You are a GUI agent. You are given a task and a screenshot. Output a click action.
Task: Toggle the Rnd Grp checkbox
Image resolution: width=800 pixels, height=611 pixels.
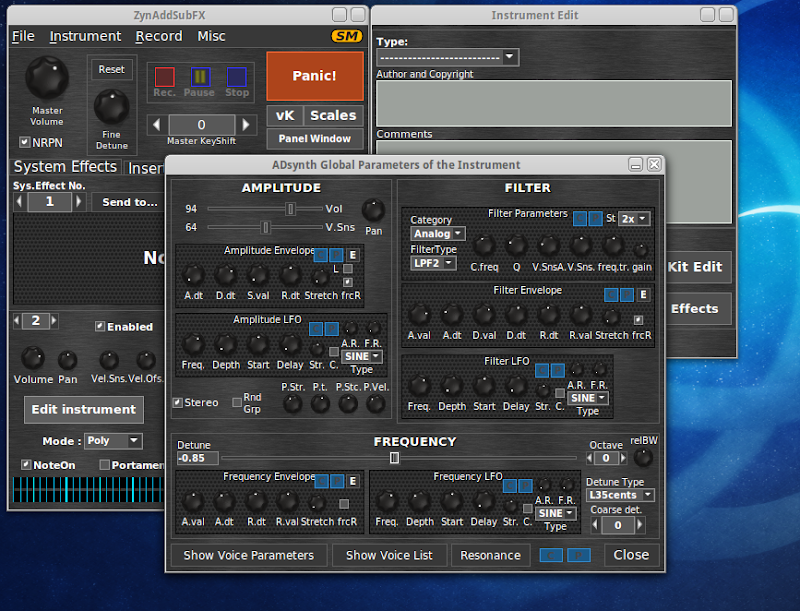coord(236,403)
